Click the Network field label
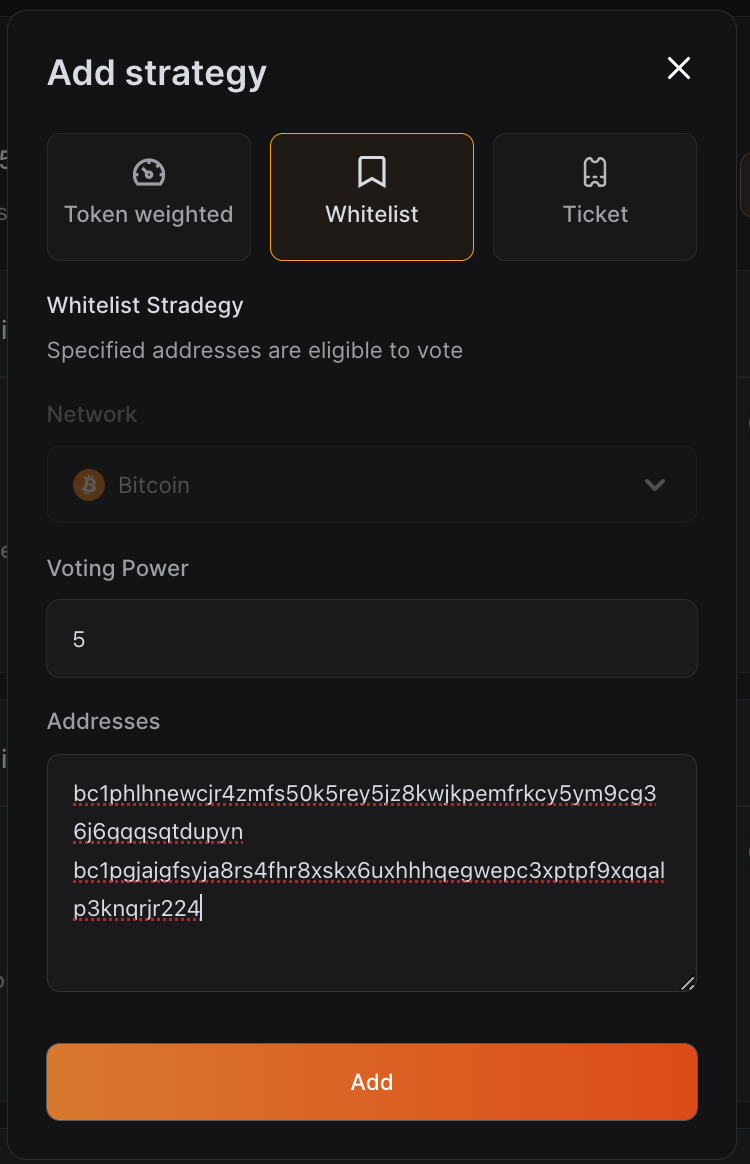 coord(92,414)
